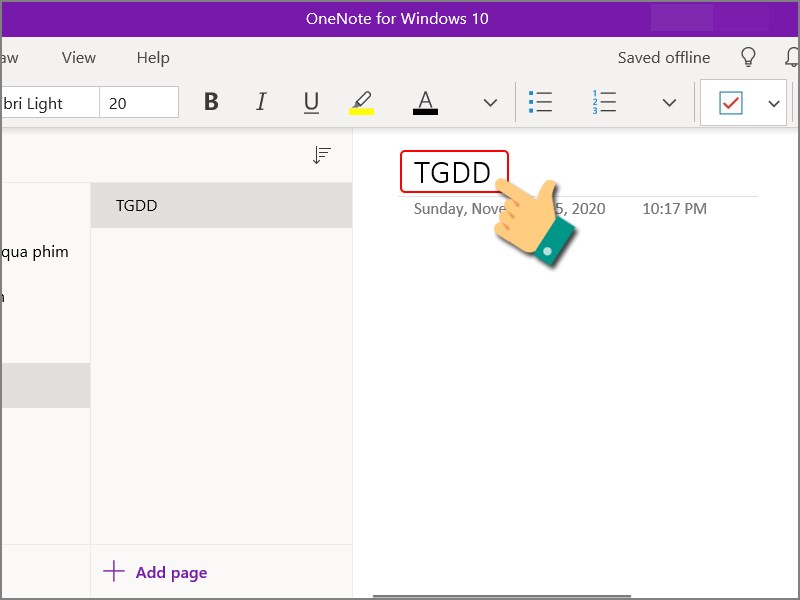This screenshot has width=800, height=600.
Task: Toggle Italic formatting
Action: 261,102
